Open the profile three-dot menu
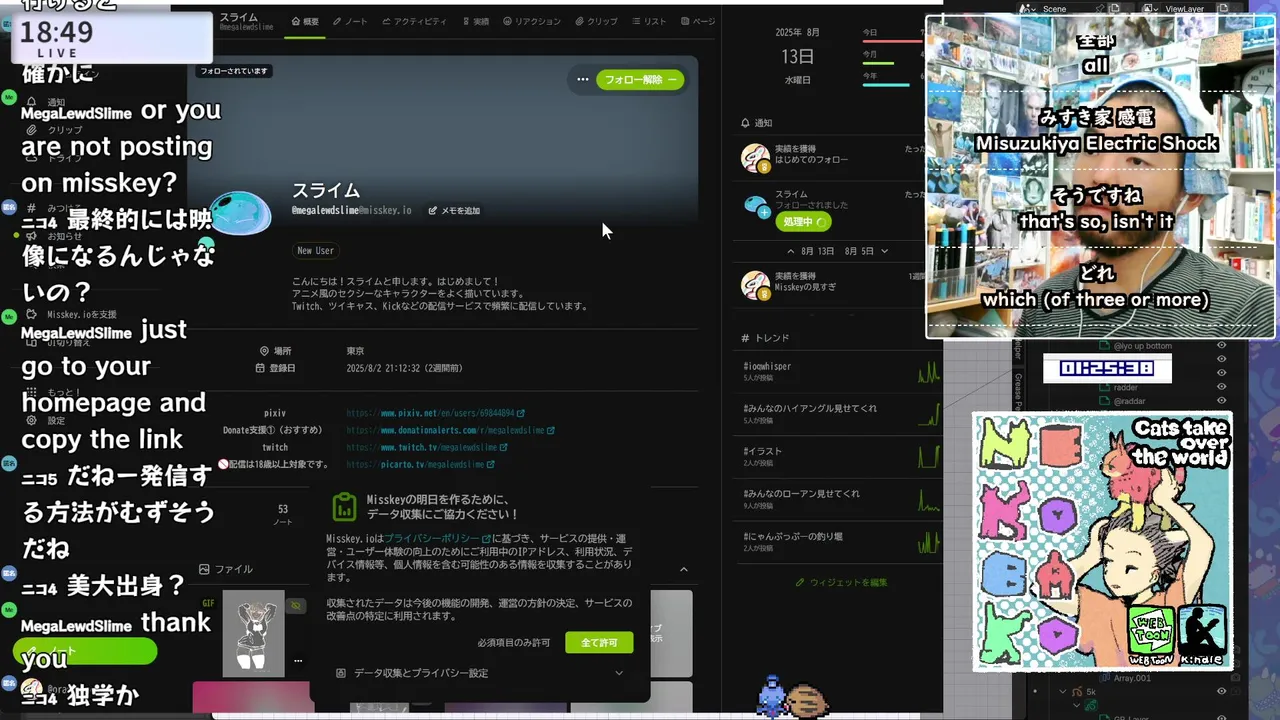 click(x=583, y=80)
